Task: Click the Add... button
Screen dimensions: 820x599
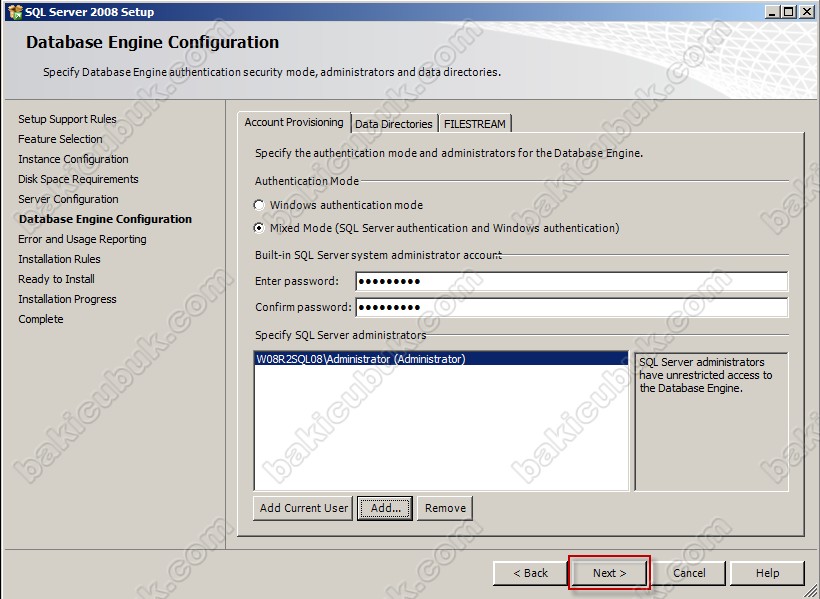Action: pyautogui.click(x=385, y=508)
